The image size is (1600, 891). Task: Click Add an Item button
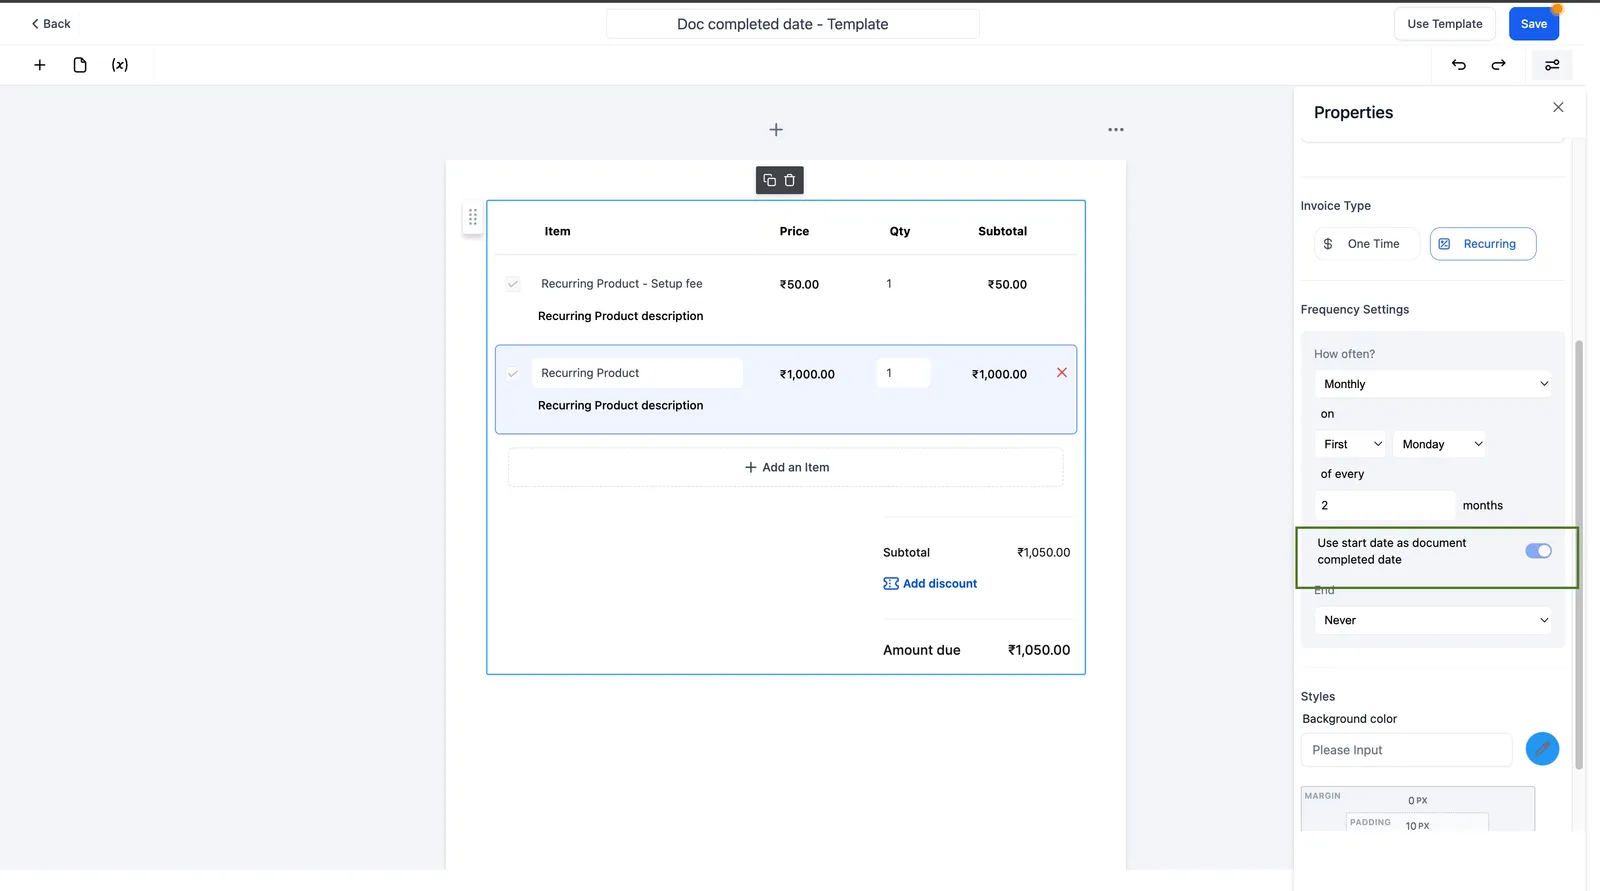[x=786, y=467]
